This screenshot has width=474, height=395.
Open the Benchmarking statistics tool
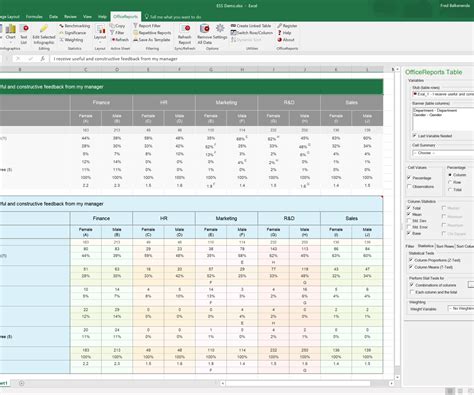pyautogui.click(x=75, y=26)
